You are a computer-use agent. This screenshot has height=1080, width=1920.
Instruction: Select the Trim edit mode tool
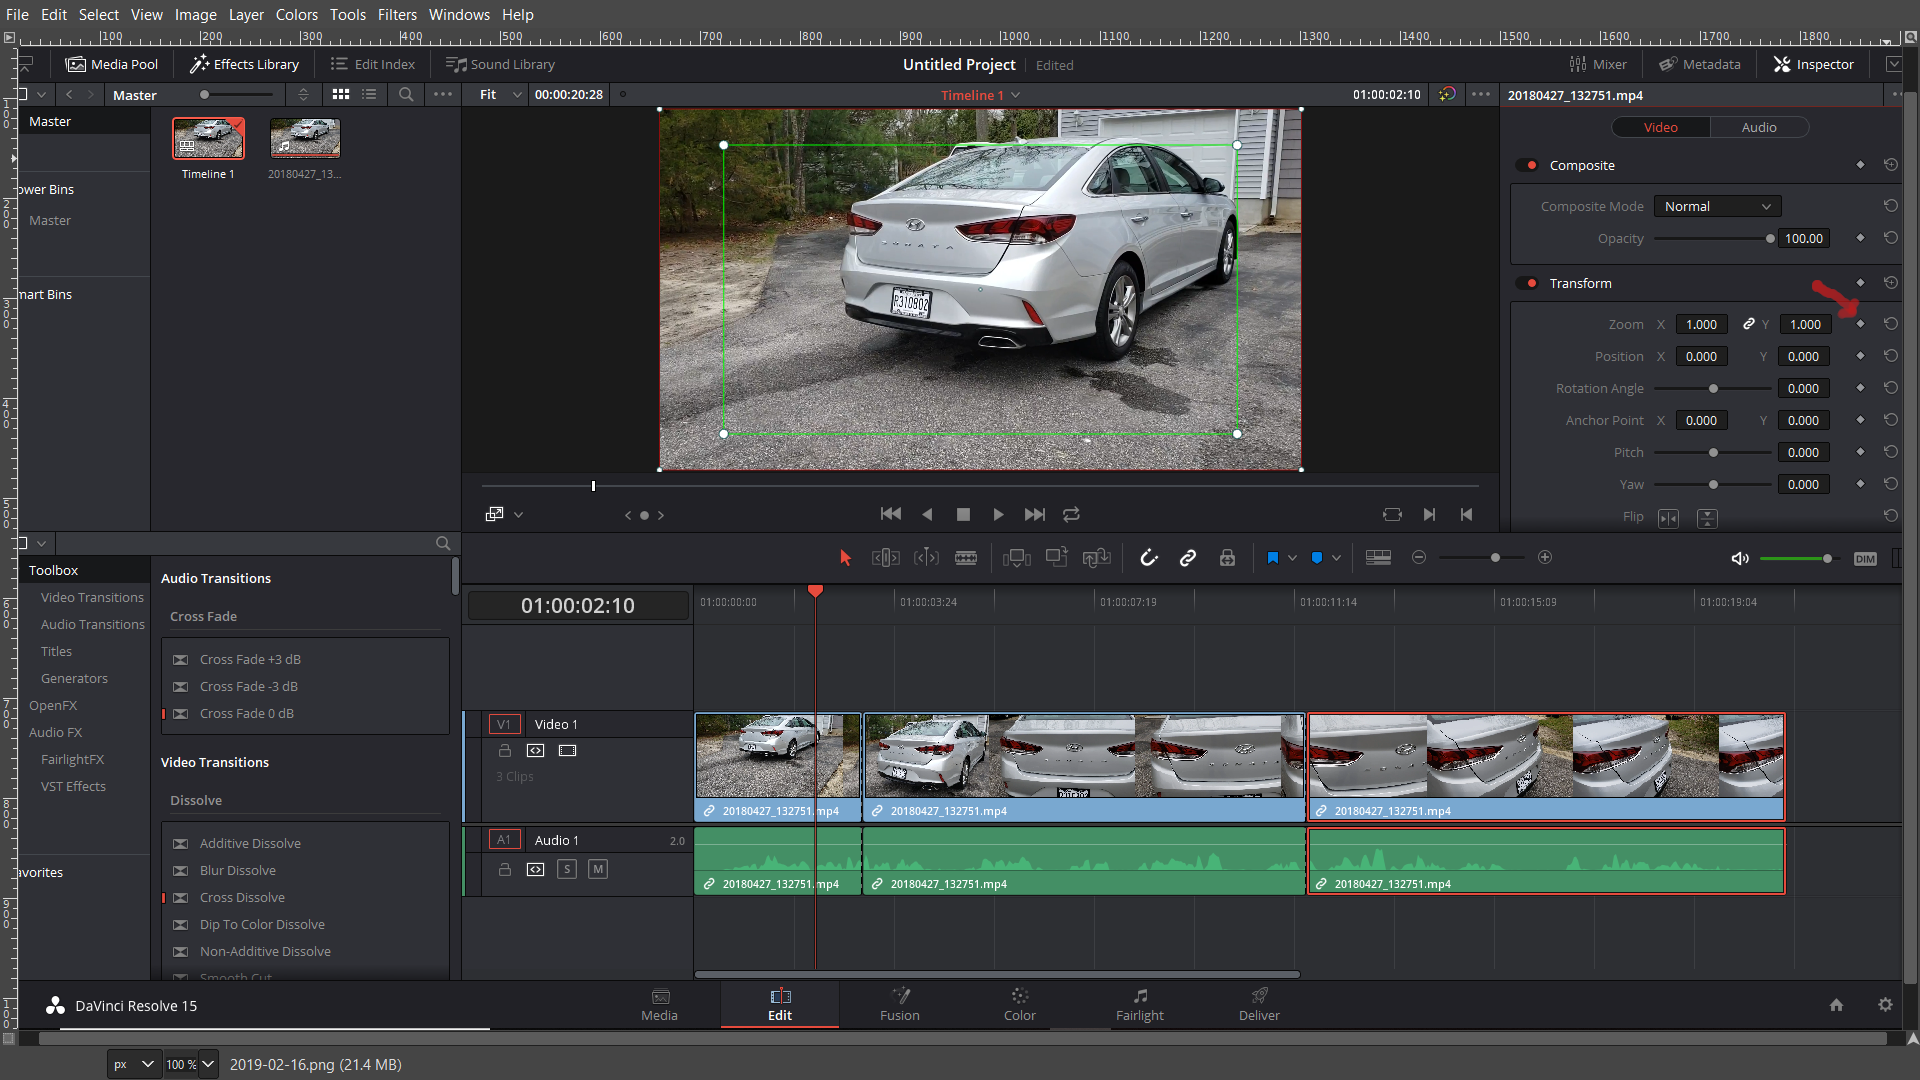click(x=886, y=558)
